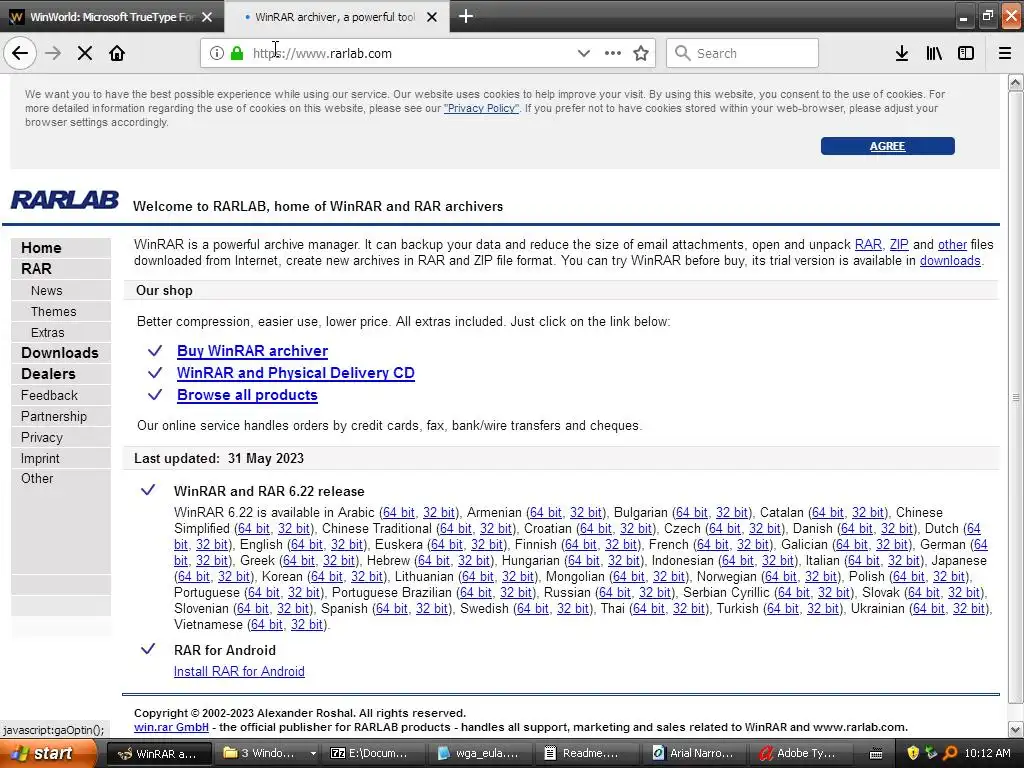Open the Privacy Policy link

tap(481, 108)
